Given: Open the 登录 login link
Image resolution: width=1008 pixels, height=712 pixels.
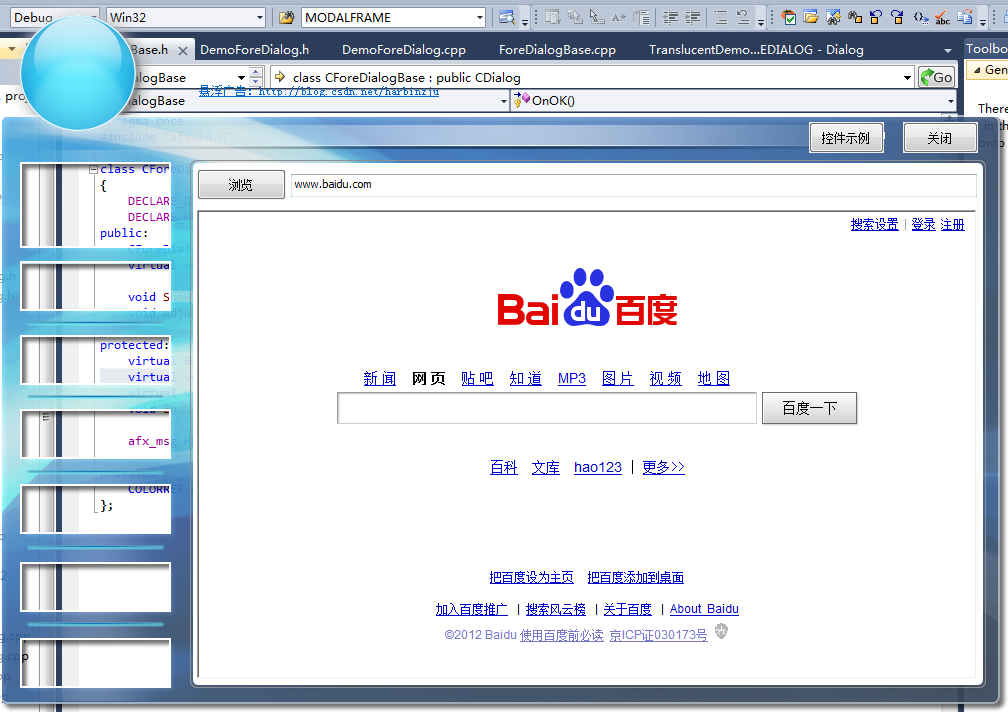Looking at the screenshot, I should (923, 224).
